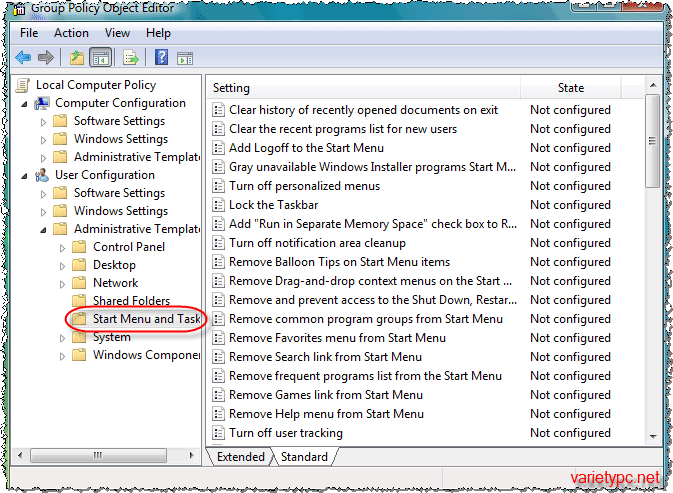Collapse the User Configuration node
The width and height of the screenshot is (673, 493).
(x=24, y=176)
